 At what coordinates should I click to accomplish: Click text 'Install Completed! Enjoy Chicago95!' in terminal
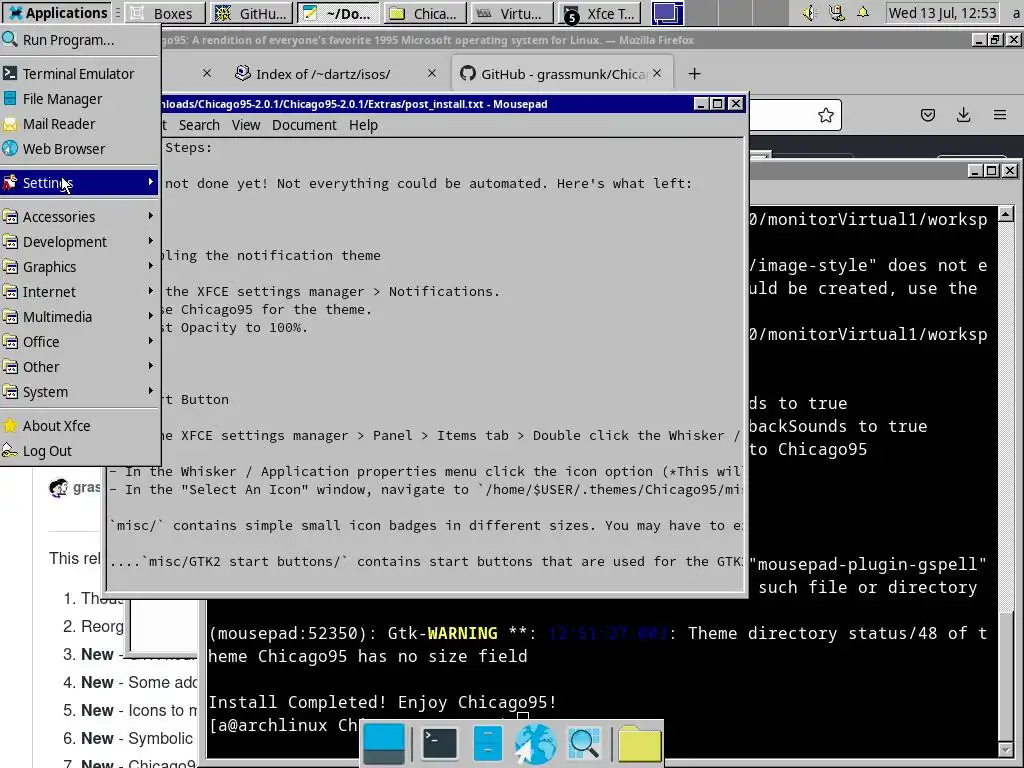383,702
